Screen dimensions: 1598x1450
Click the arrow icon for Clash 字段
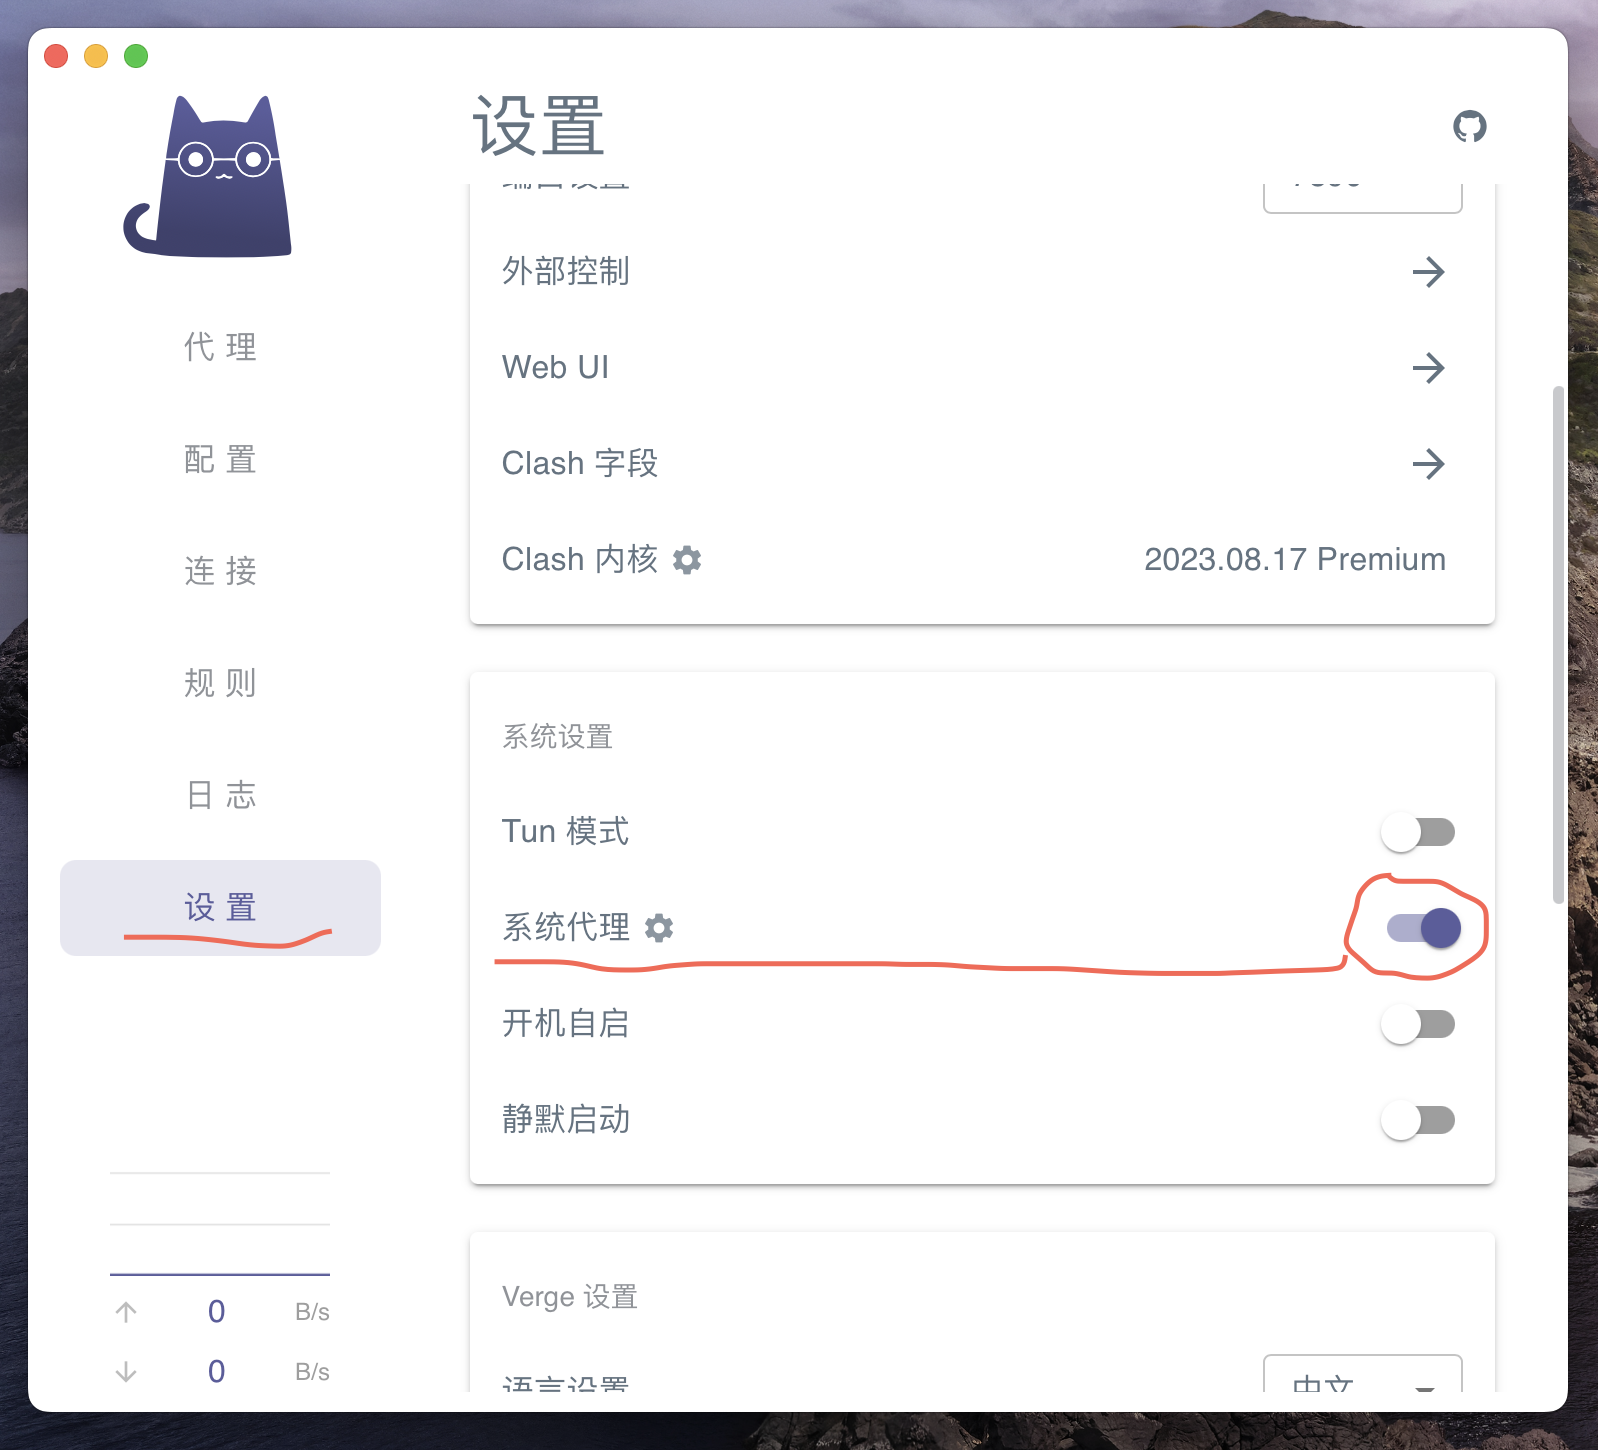click(x=1428, y=464)
